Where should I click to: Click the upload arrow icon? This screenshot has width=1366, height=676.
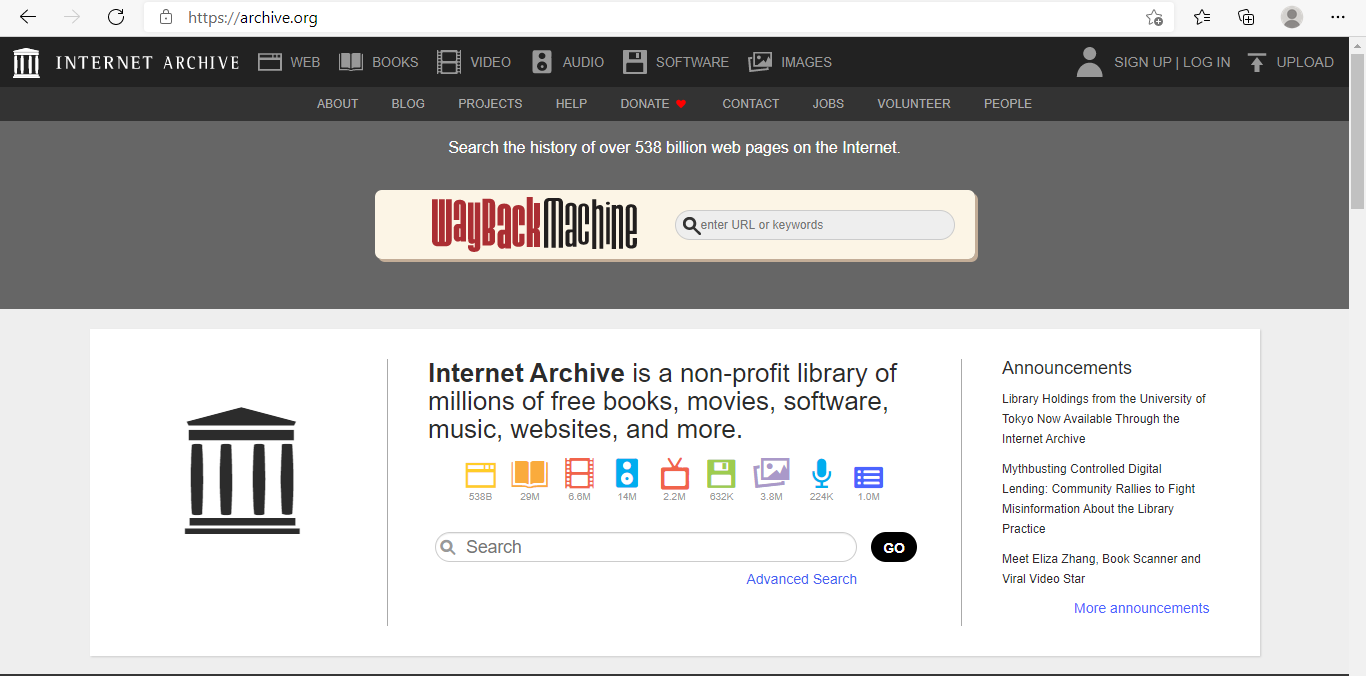pyautogui.click(x=1257, y=62)
